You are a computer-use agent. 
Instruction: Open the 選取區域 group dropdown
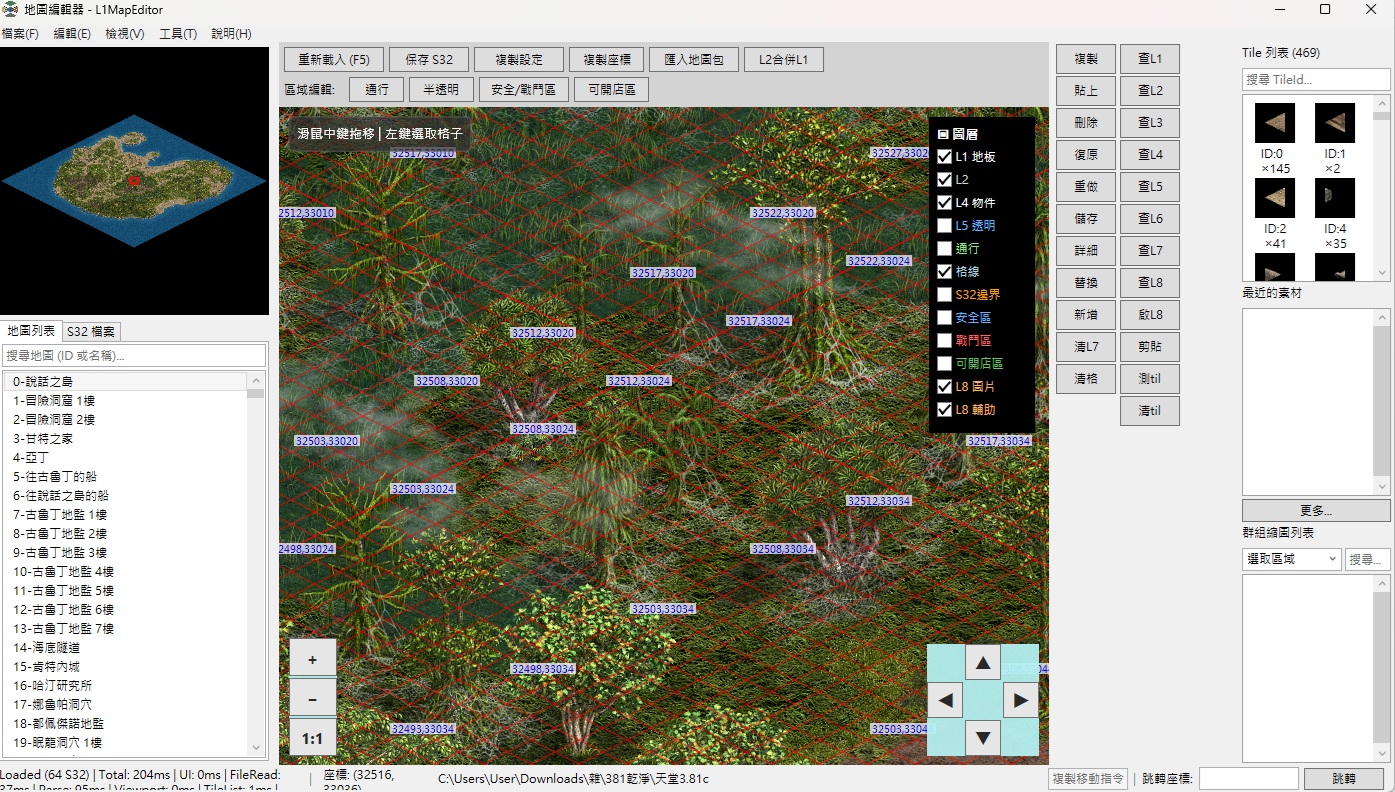(x=1291, y=559)
